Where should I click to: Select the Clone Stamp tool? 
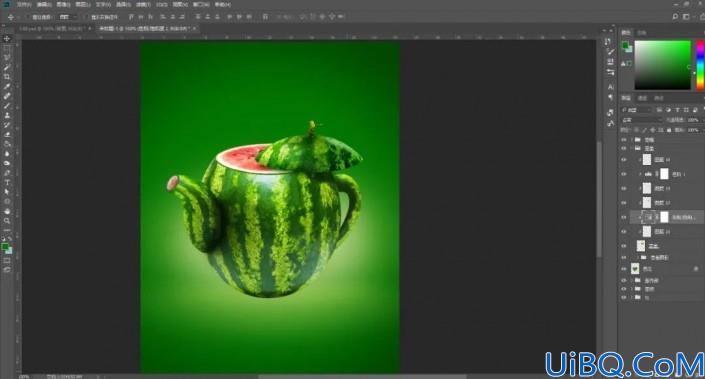point(7,116)
